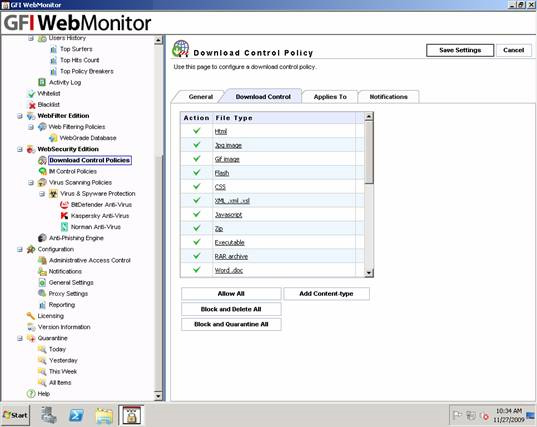This screenshot has height=427, width=537.
Task: Click the Top Surfers chart icon
Action: pos(53,49)
